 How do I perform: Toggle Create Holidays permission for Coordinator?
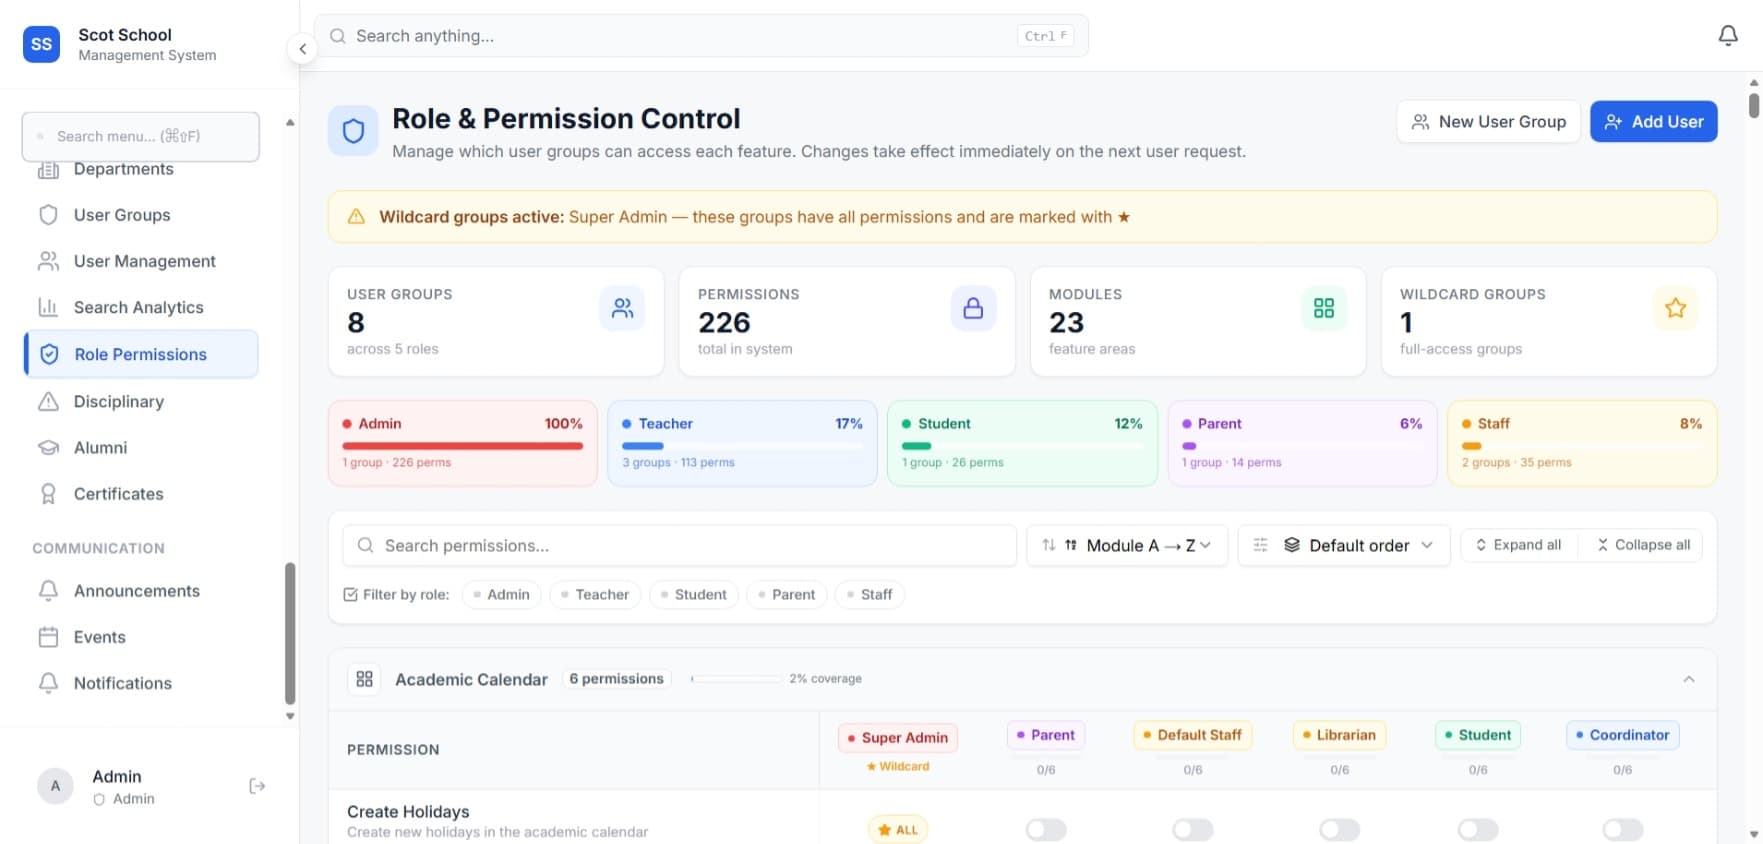pyautogui.click(x=1623, y=830)
